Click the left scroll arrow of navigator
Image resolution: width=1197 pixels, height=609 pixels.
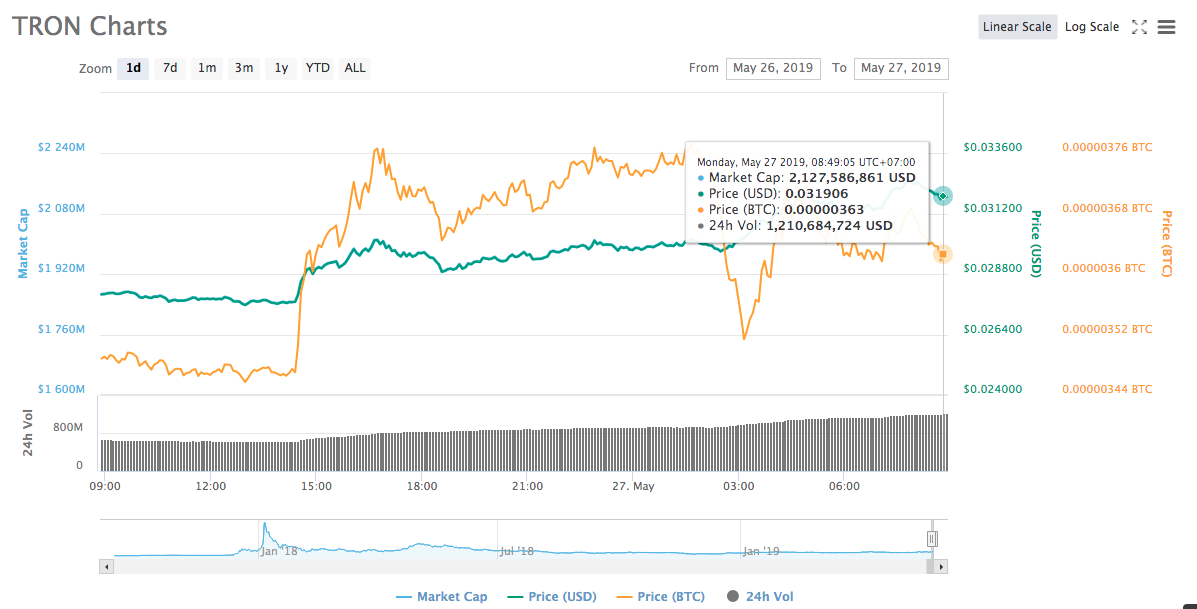[x=107, y=566]
